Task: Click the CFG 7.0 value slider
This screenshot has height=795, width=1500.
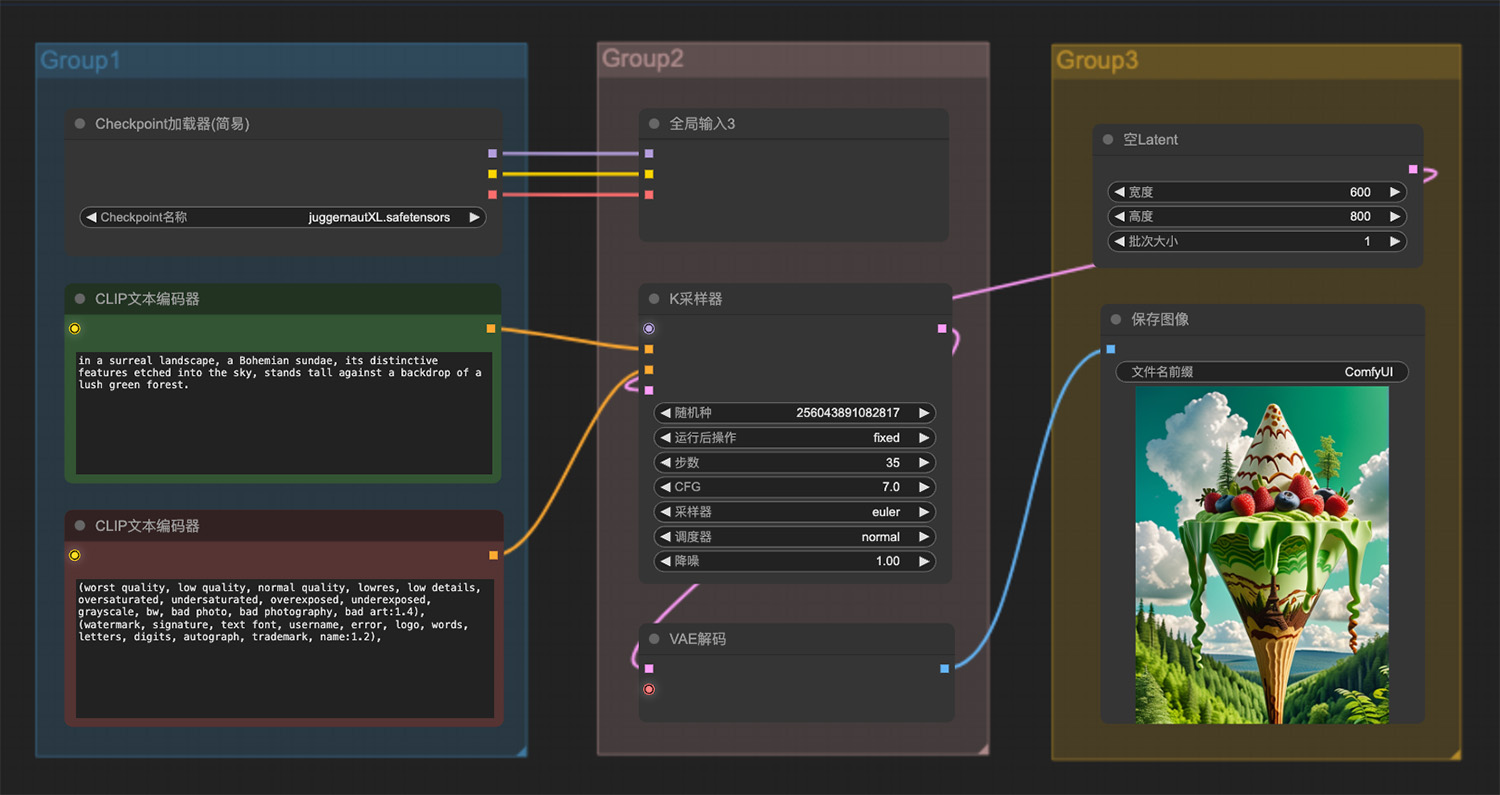Action: pyautogui.click(x=795, y=487)
